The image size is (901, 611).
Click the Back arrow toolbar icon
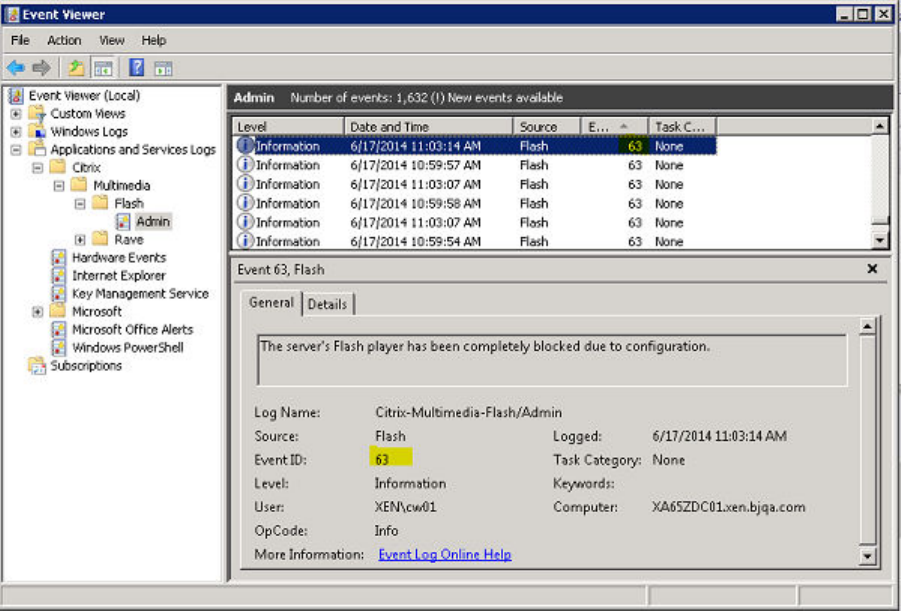(15, 68)
